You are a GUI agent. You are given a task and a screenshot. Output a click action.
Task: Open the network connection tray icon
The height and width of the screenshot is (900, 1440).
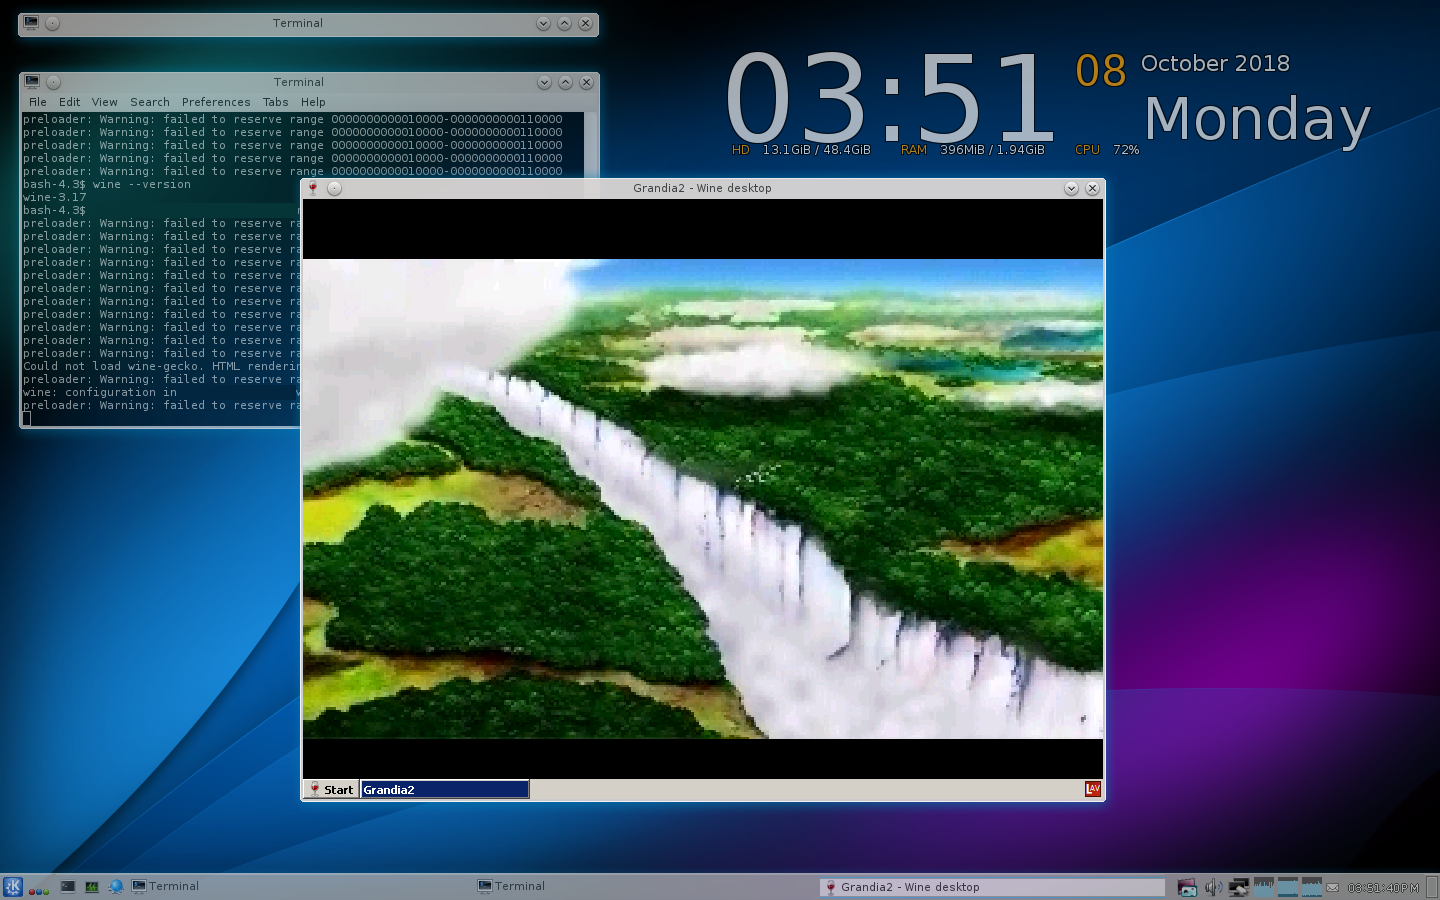[x=1239, y=887]
